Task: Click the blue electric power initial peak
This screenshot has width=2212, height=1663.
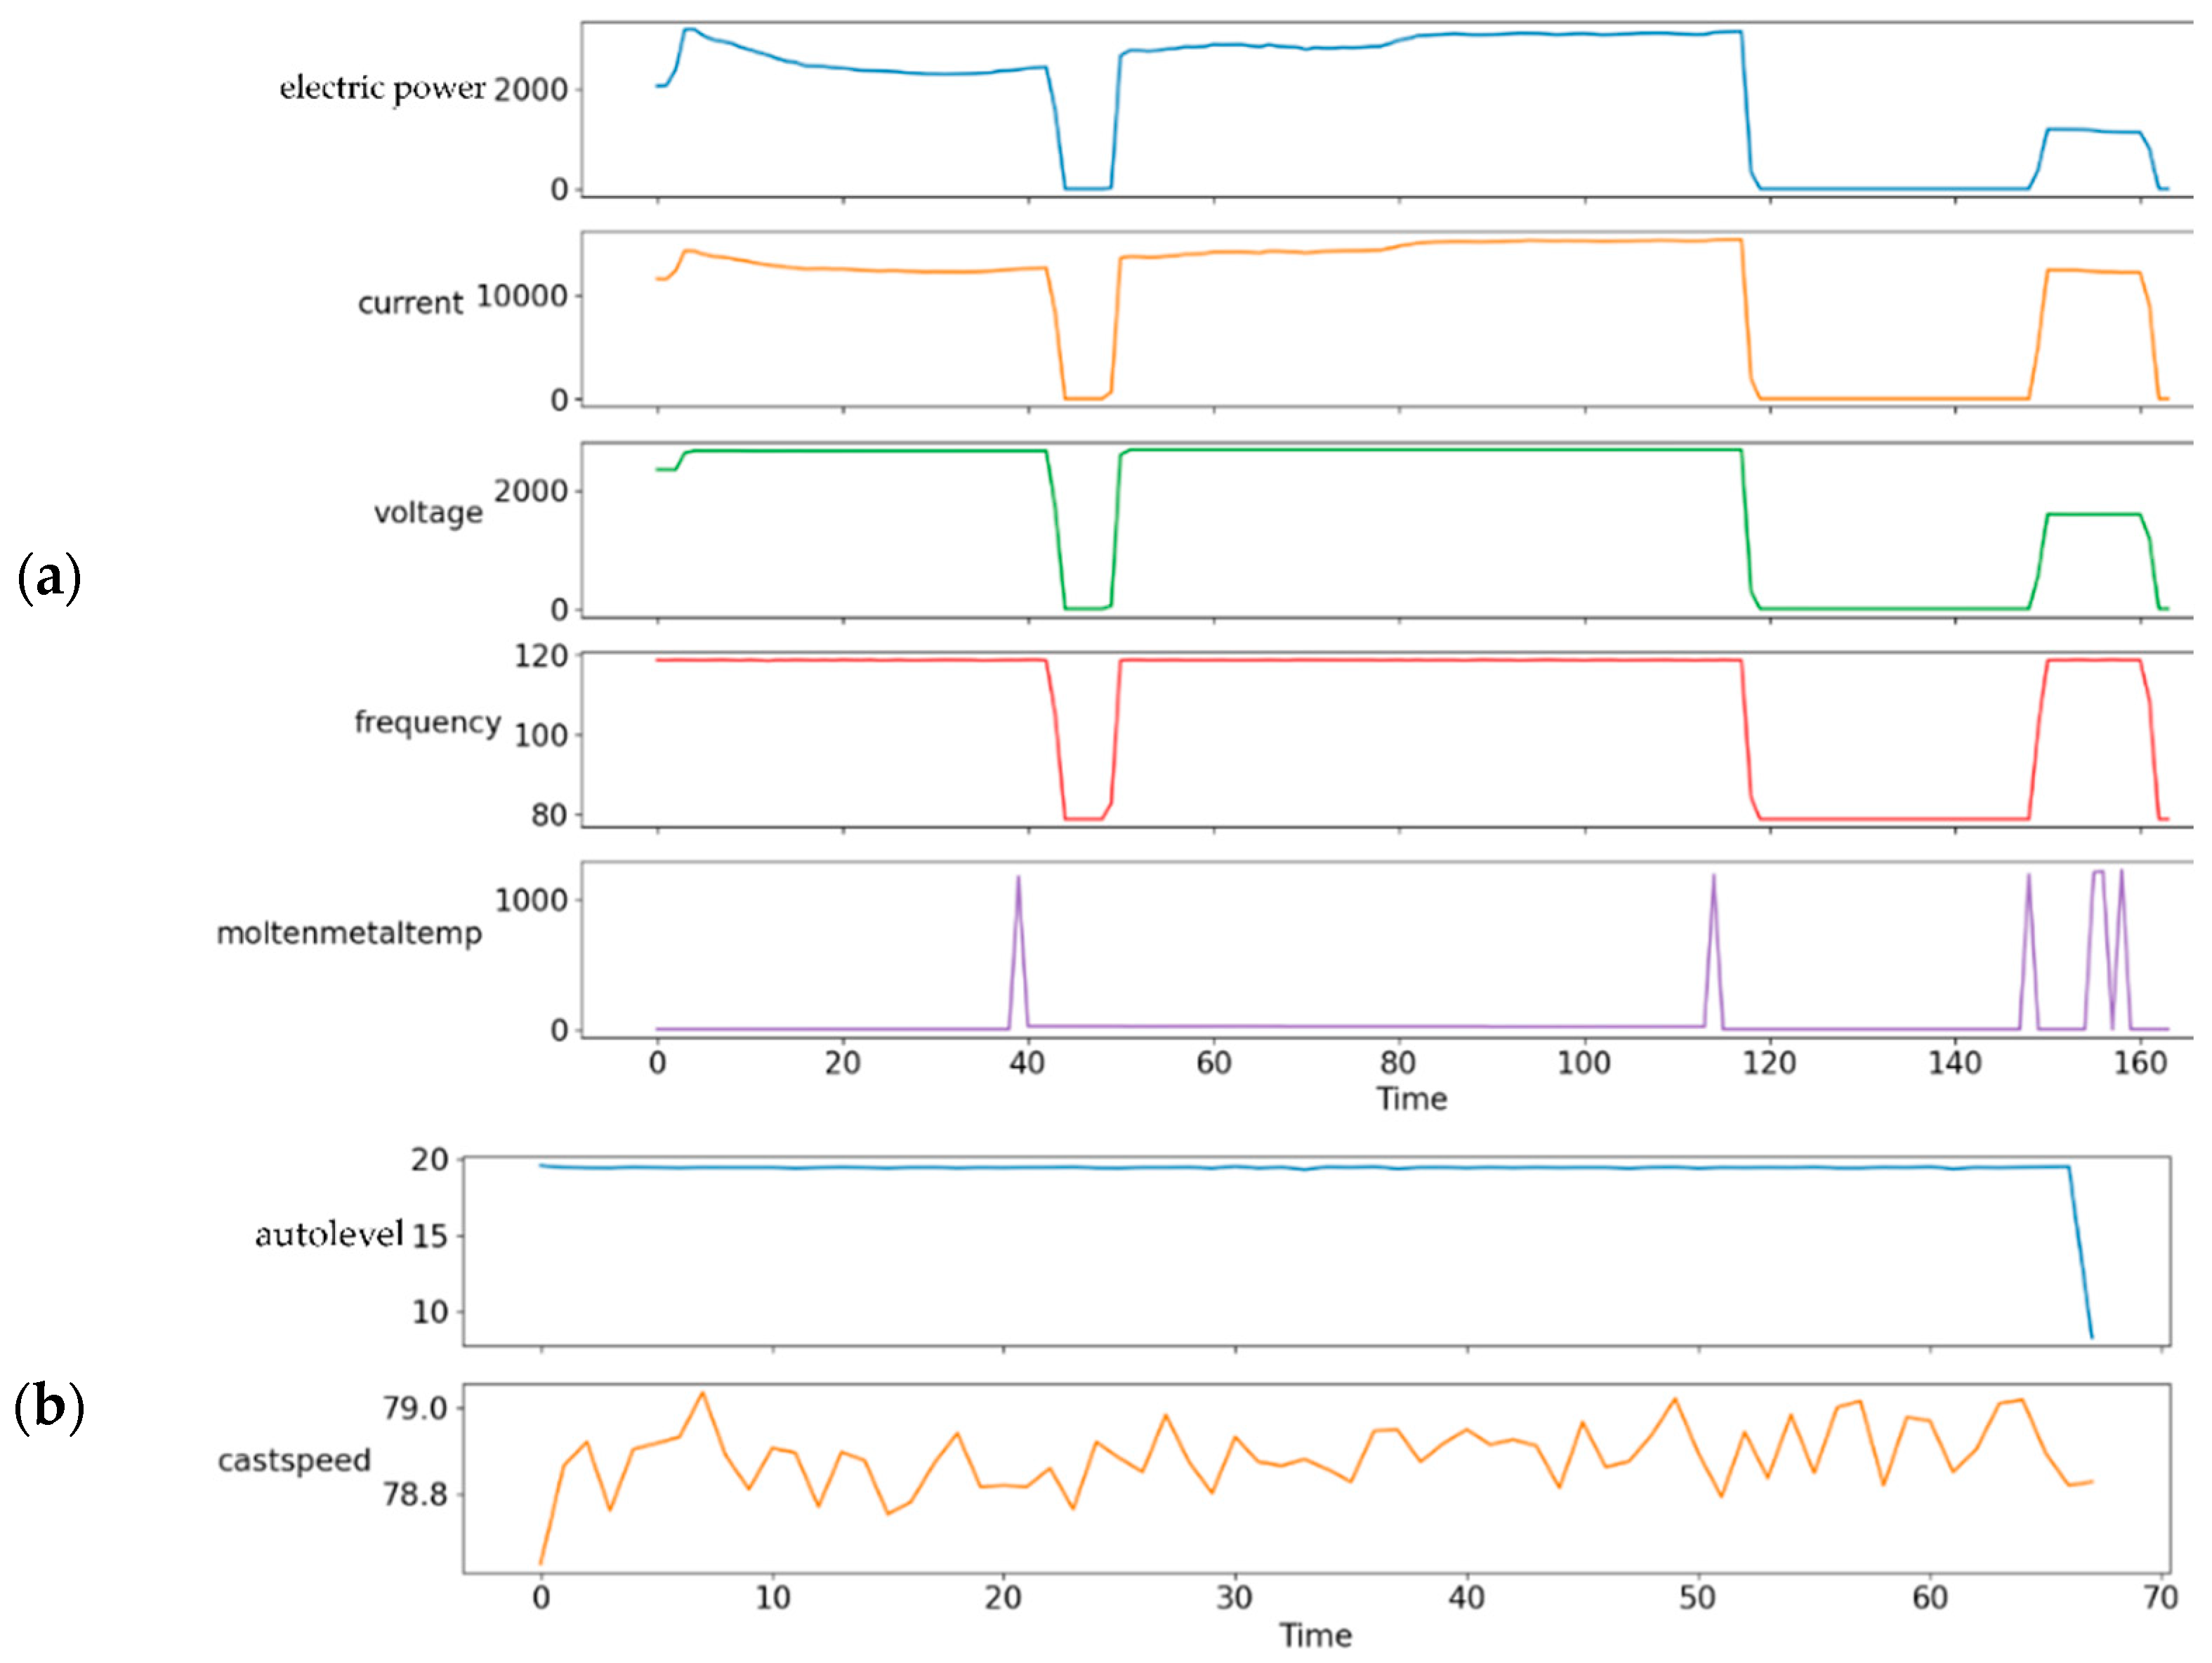Action: (x=690, y=30)
